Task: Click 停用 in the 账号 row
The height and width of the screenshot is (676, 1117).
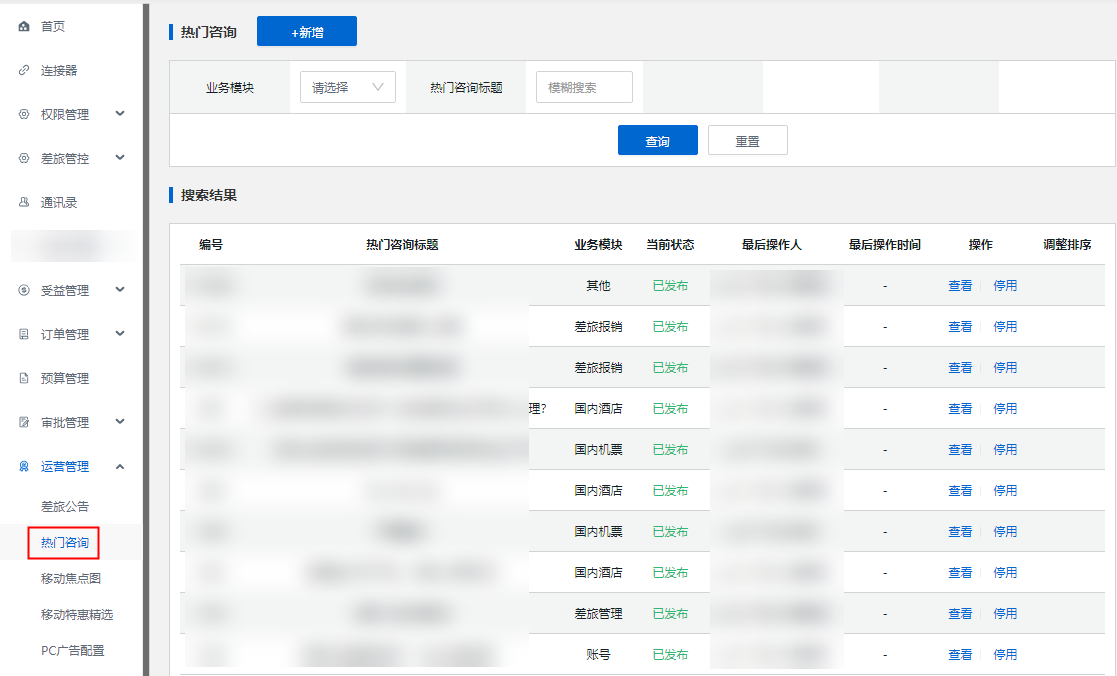Action: tap(1005, 655)
